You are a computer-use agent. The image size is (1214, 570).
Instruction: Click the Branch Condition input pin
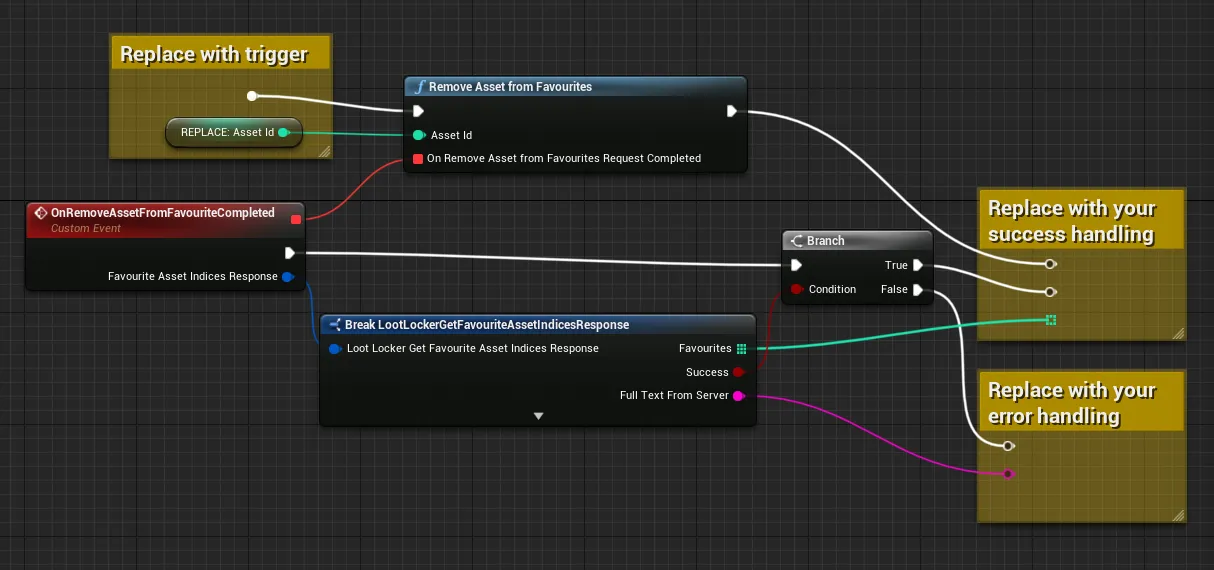[796, 289]
